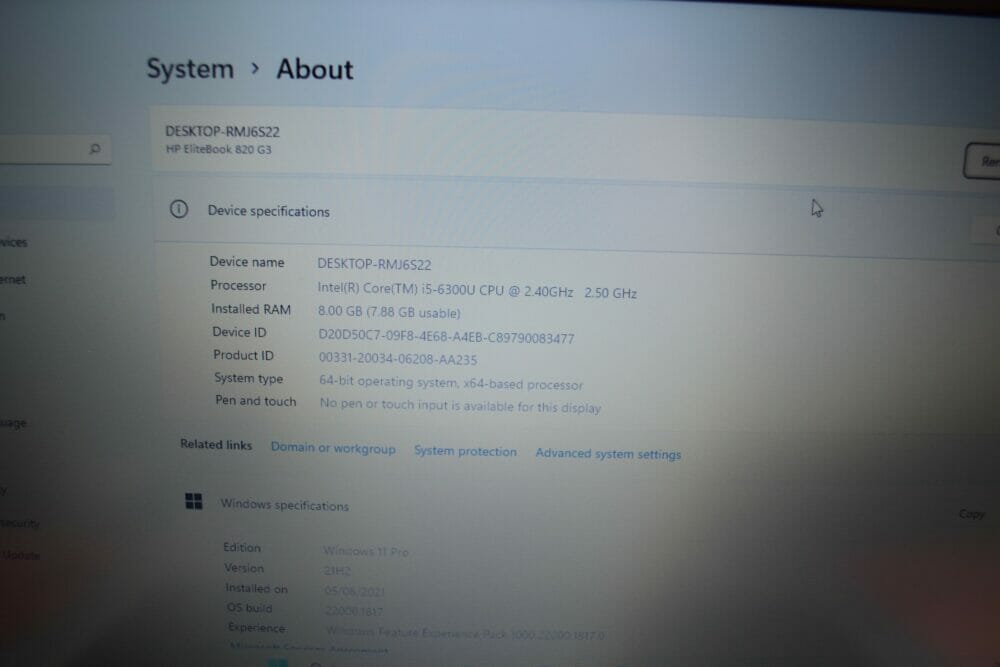Click the OS build label
Image resolution: width=1000 pixels, height=667 pixels.
[249, 608]
